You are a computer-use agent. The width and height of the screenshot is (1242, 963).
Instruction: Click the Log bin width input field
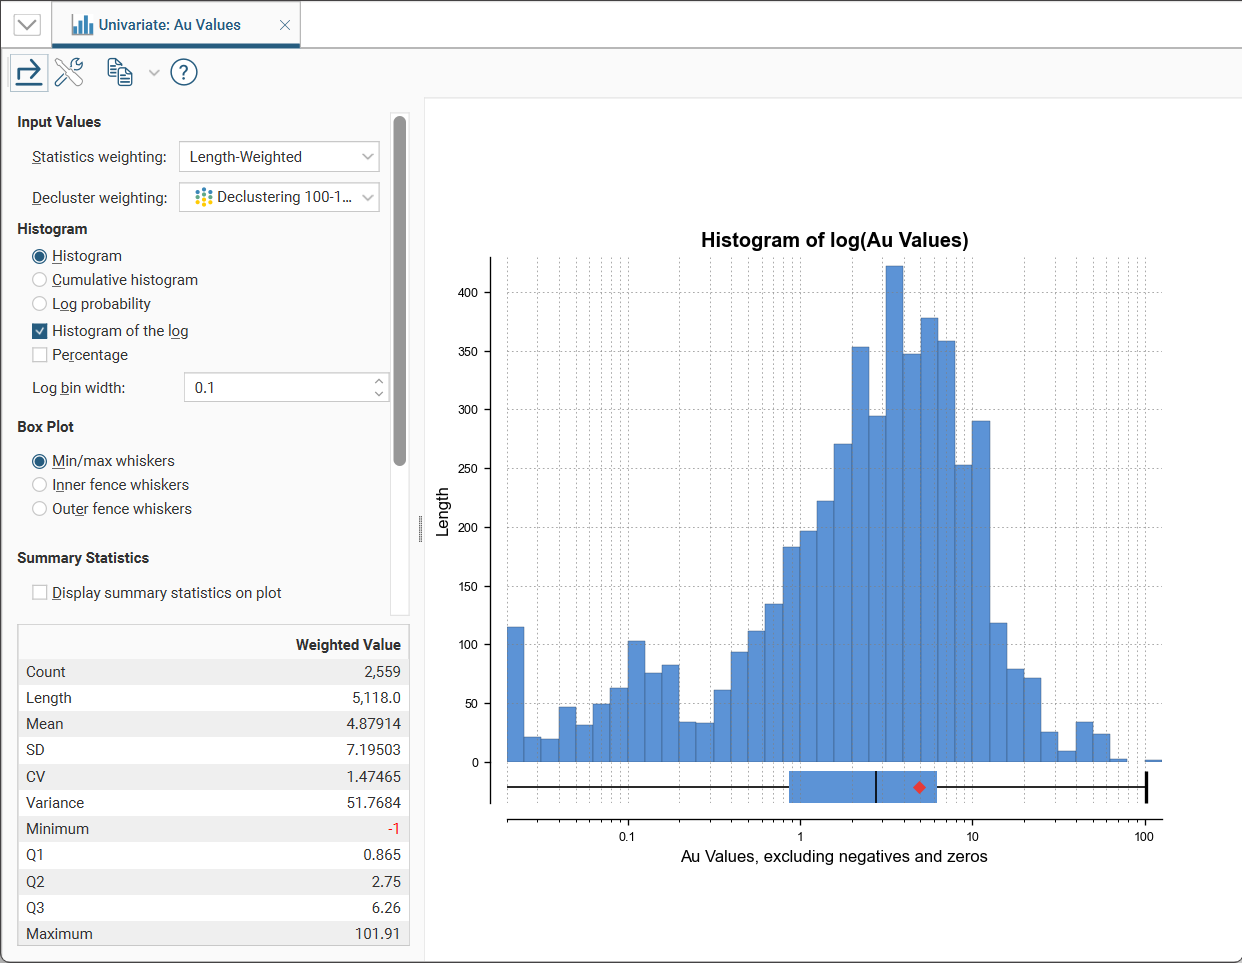coord(277,388)
